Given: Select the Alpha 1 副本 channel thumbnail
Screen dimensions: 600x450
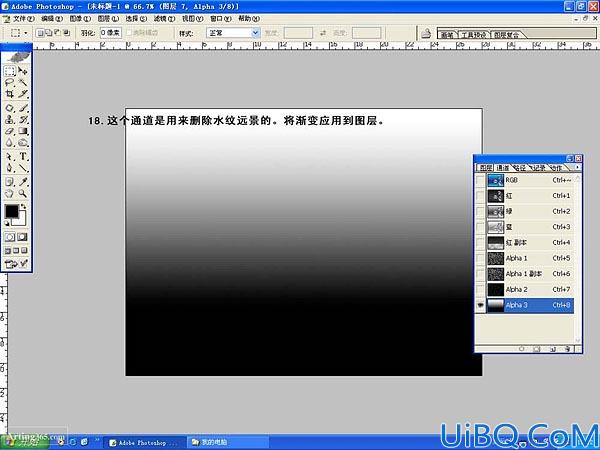Looking at the screenshot, I should click(x=496, y=274).
